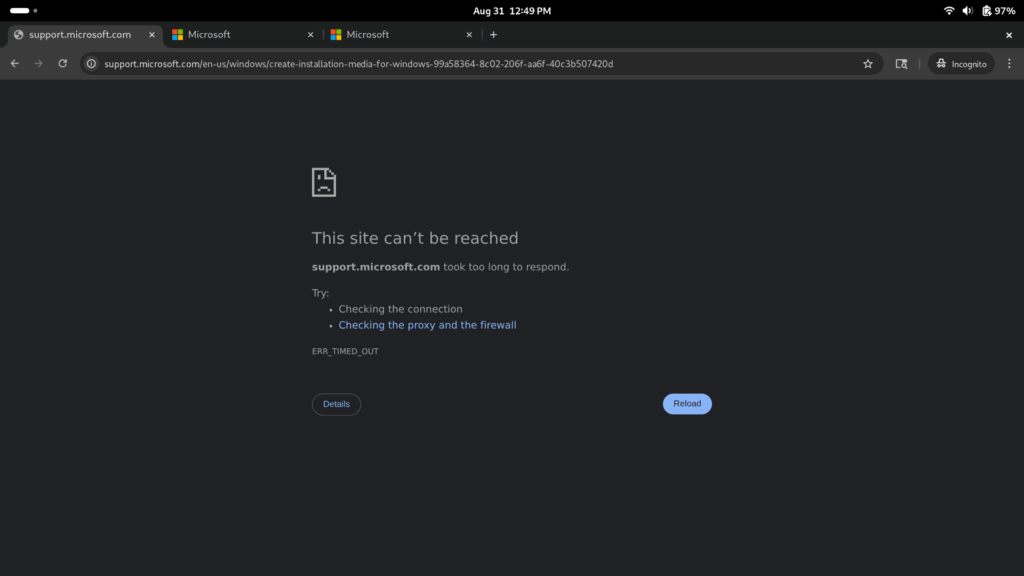Open the battery 97% indicator
The image size is (1024, 576).
(999, 10)
